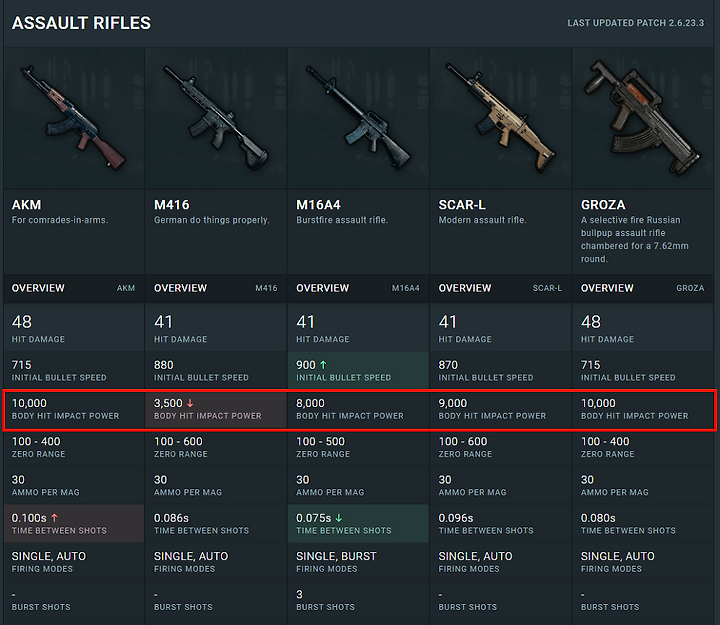Select the GROZA title text

coord(603,205)
